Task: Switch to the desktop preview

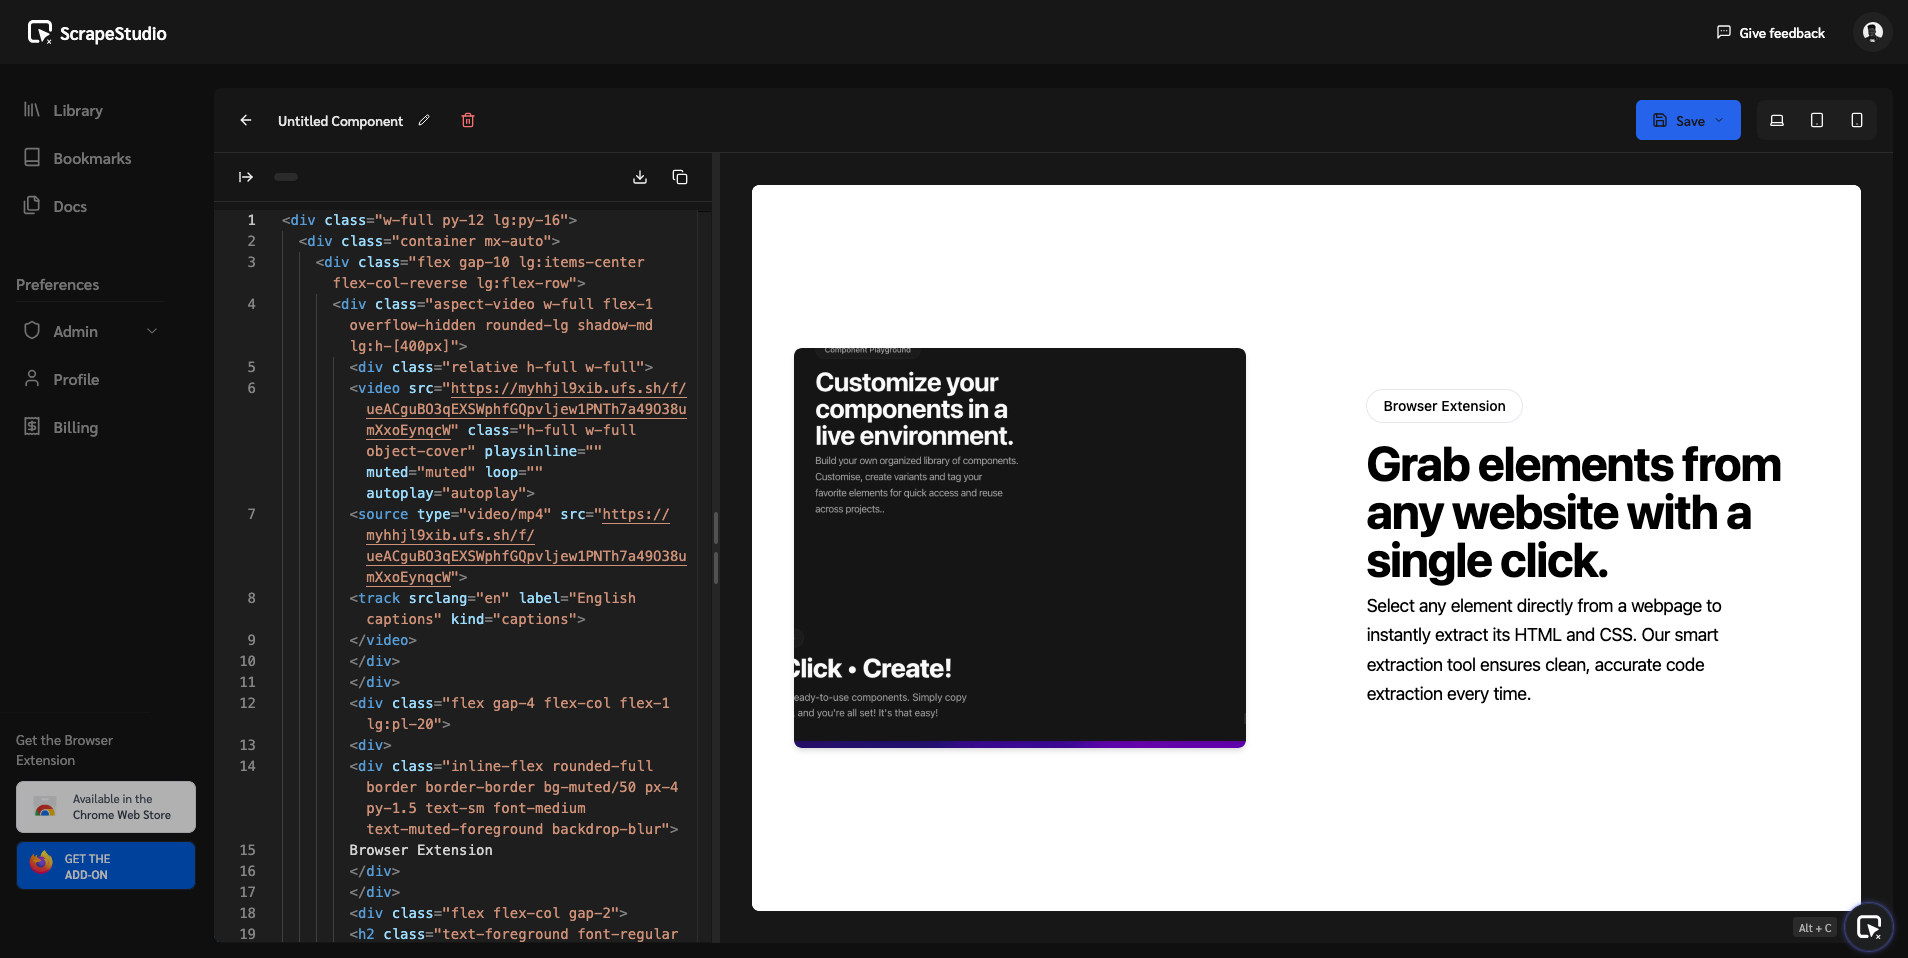Action: click(x=1777, y=120)
